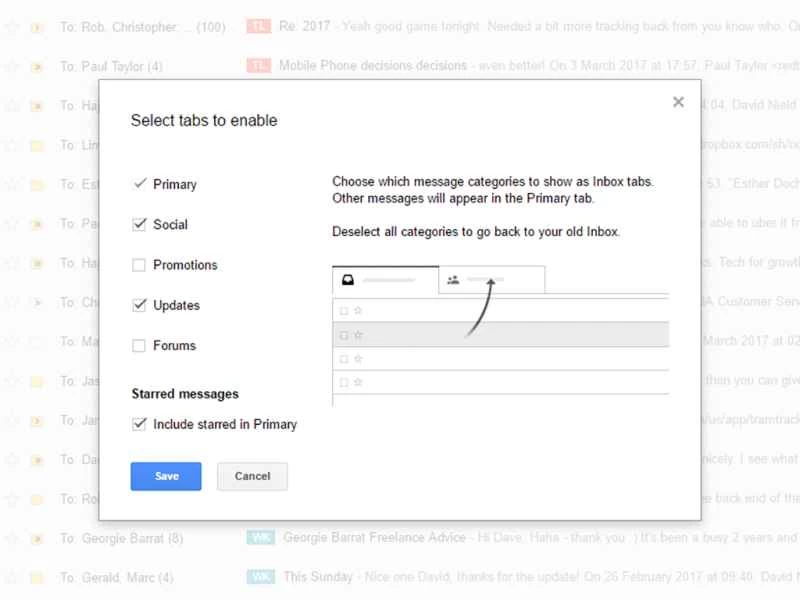Viewport: 800px width, 600px height.
Task: Enable the Forums category
Action: click(140, 345)
